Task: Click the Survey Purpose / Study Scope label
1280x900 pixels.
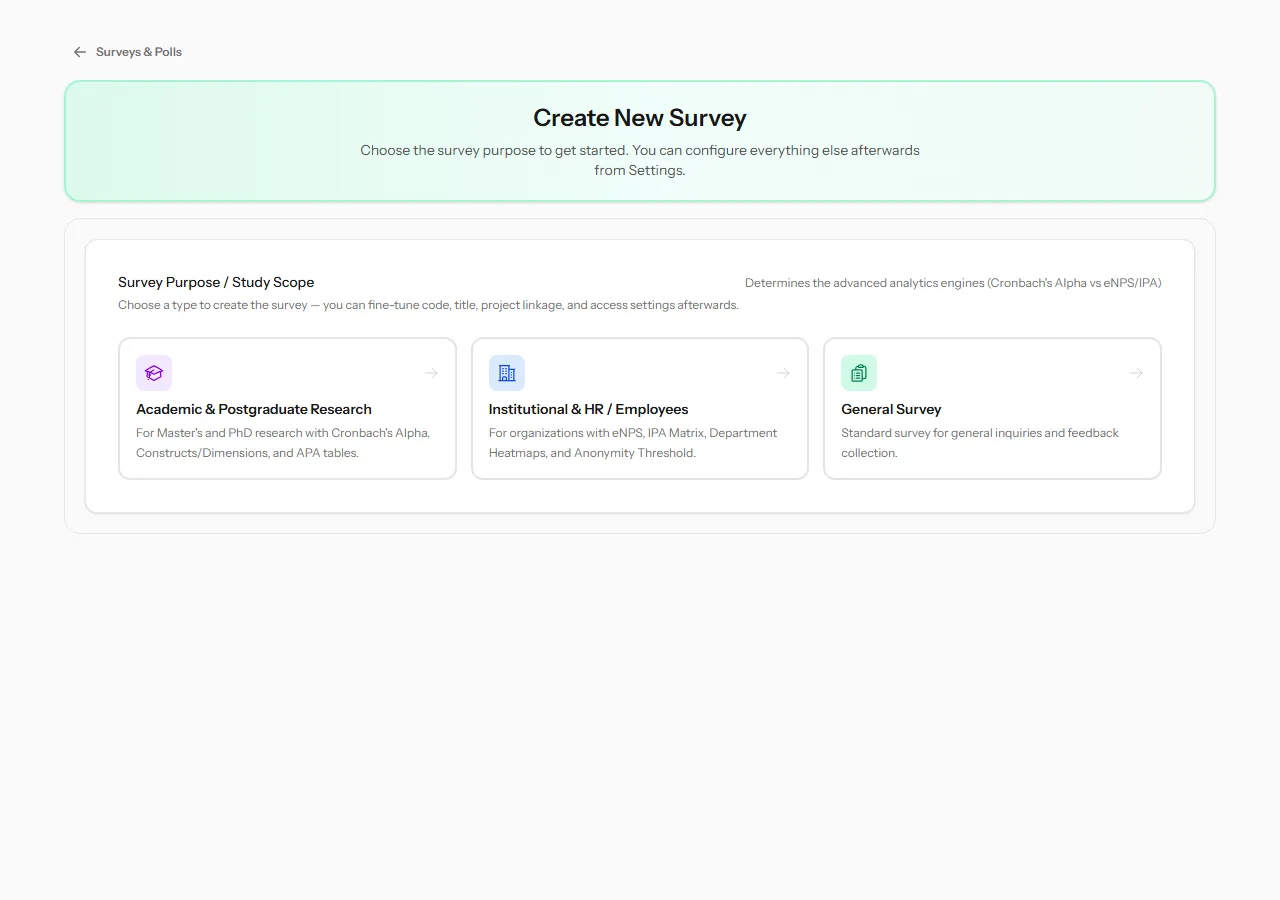Action: [x=216, y=282]
